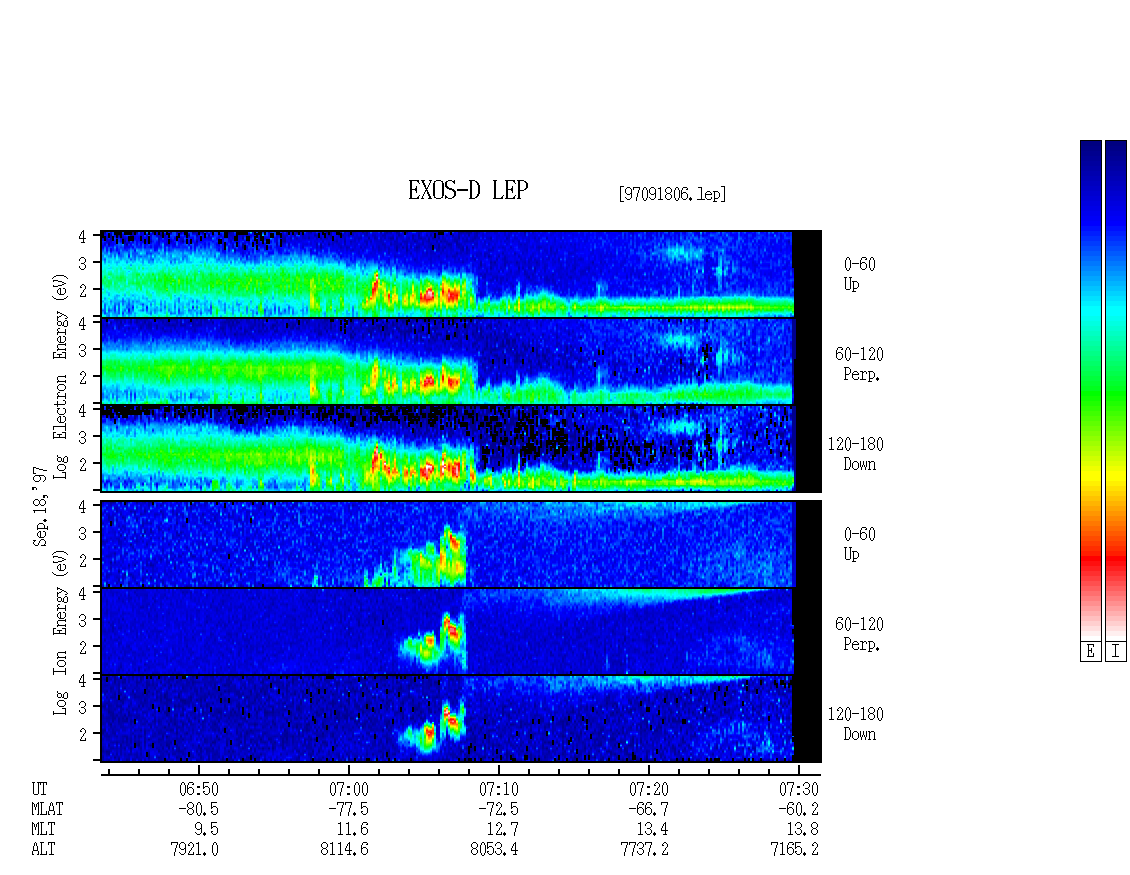
Task: Click MLAT value -60.2
Action: tap(798, 809)
